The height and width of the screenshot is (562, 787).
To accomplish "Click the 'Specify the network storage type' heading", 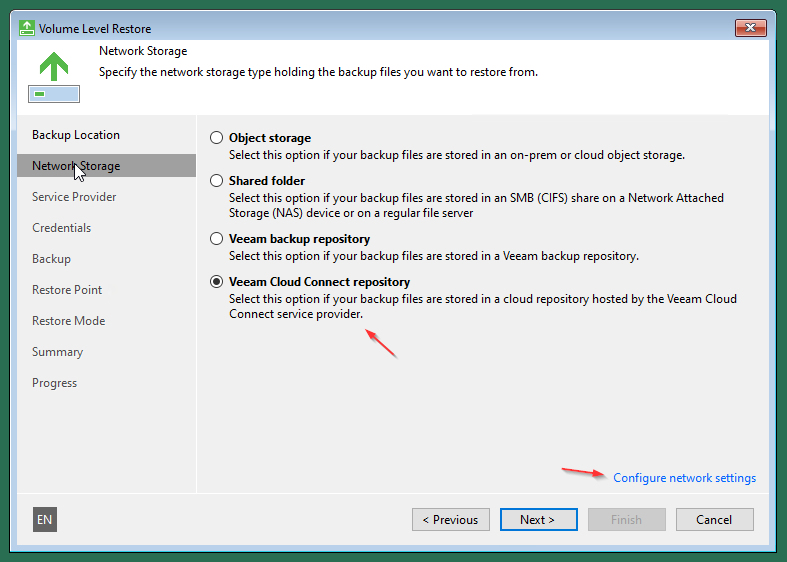I will click(x=318, y=72).
